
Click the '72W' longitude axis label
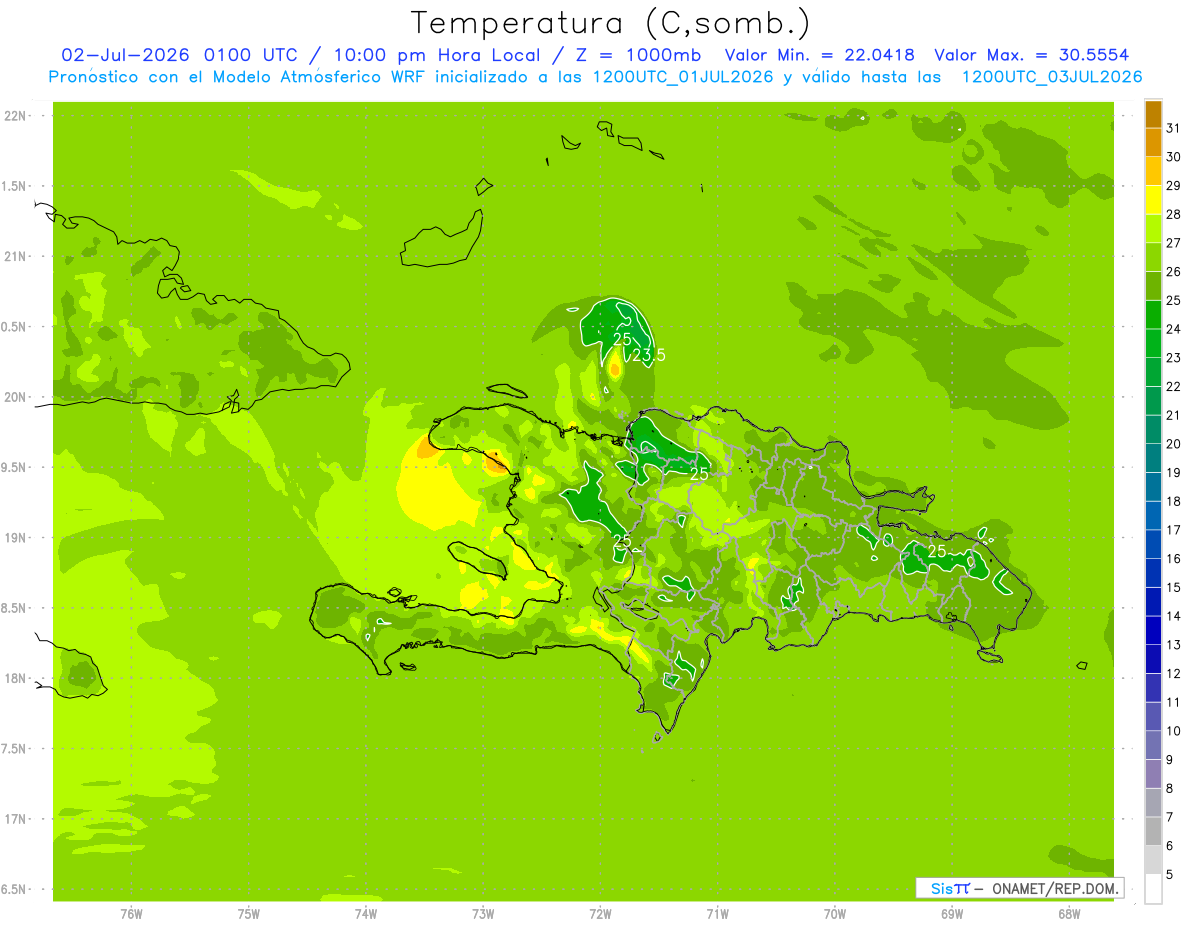click(x=600, y=914)
